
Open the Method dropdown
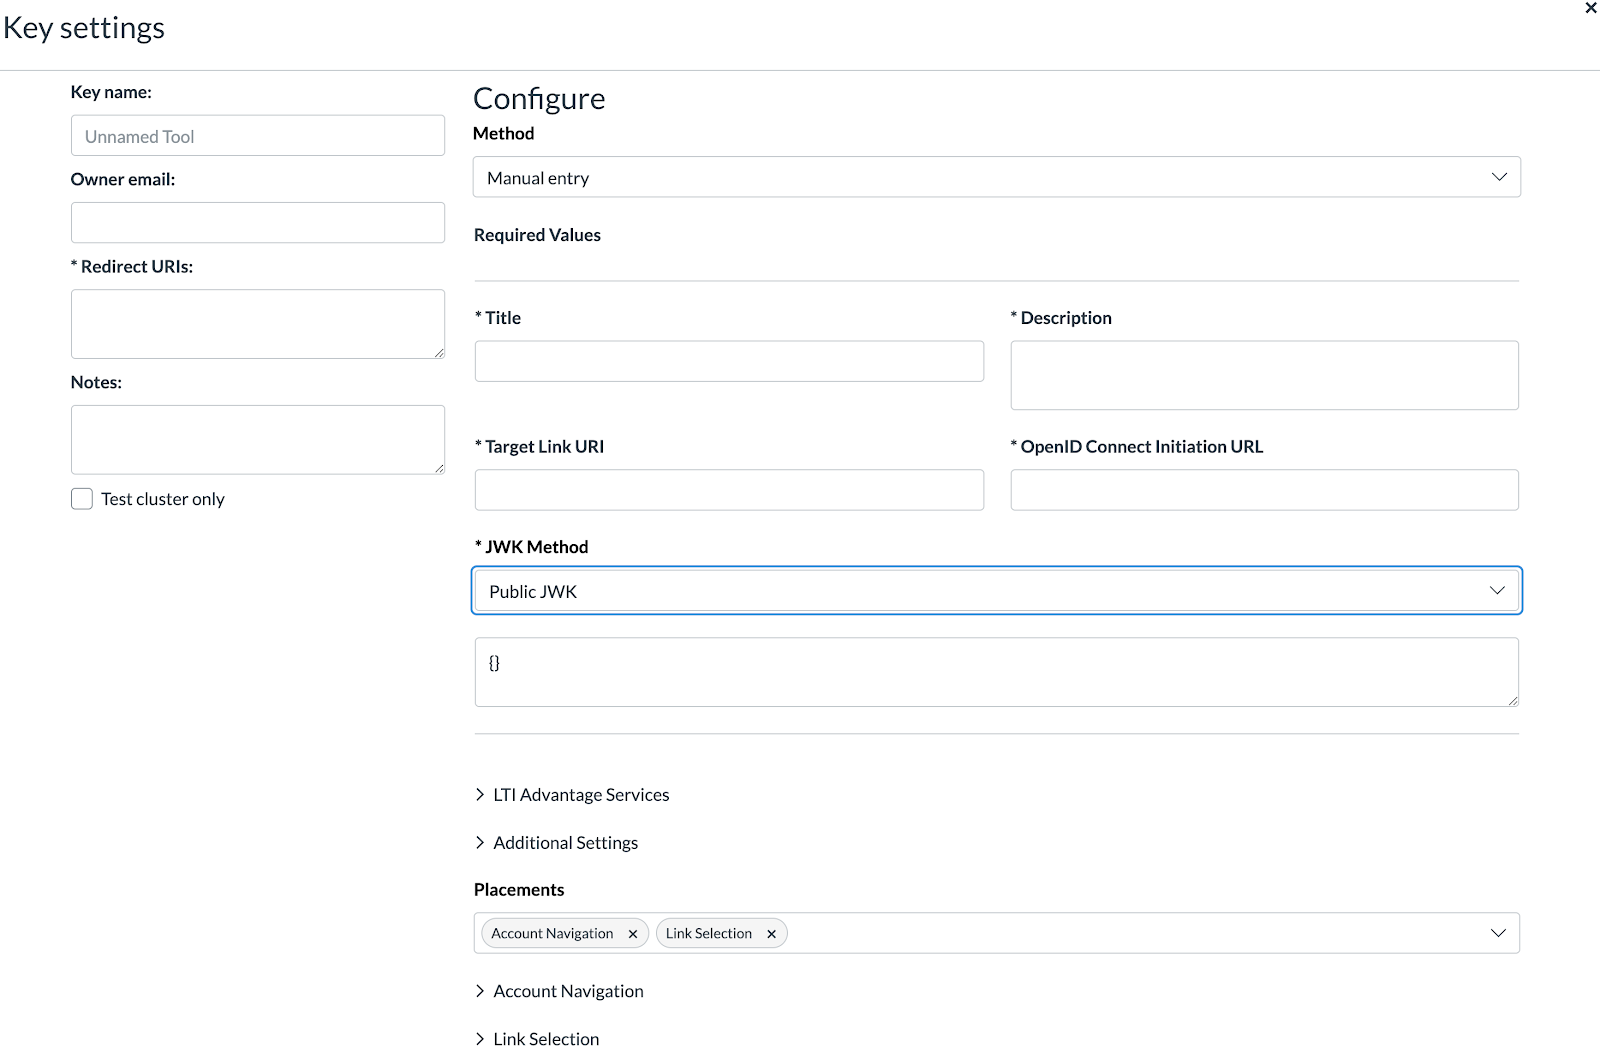[996, 177]
